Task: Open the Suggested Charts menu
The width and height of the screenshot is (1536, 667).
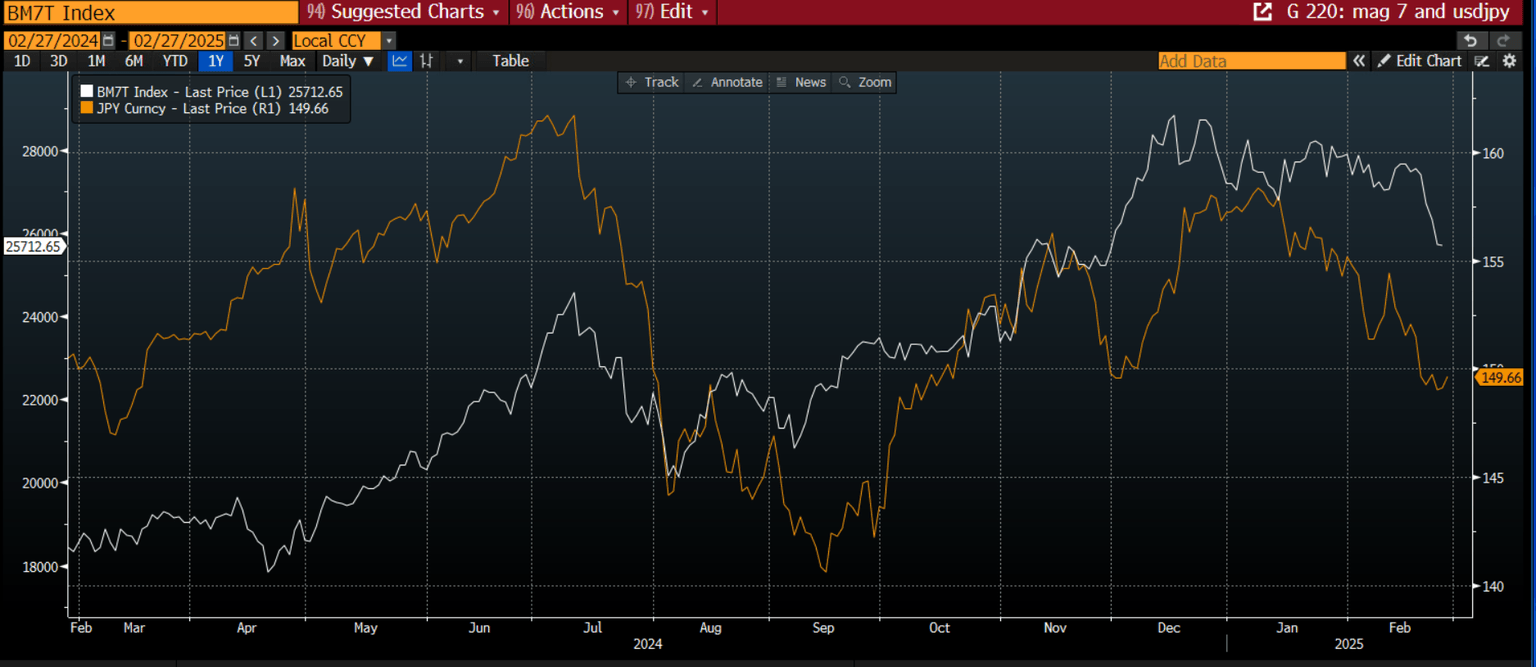Action: 403,12
